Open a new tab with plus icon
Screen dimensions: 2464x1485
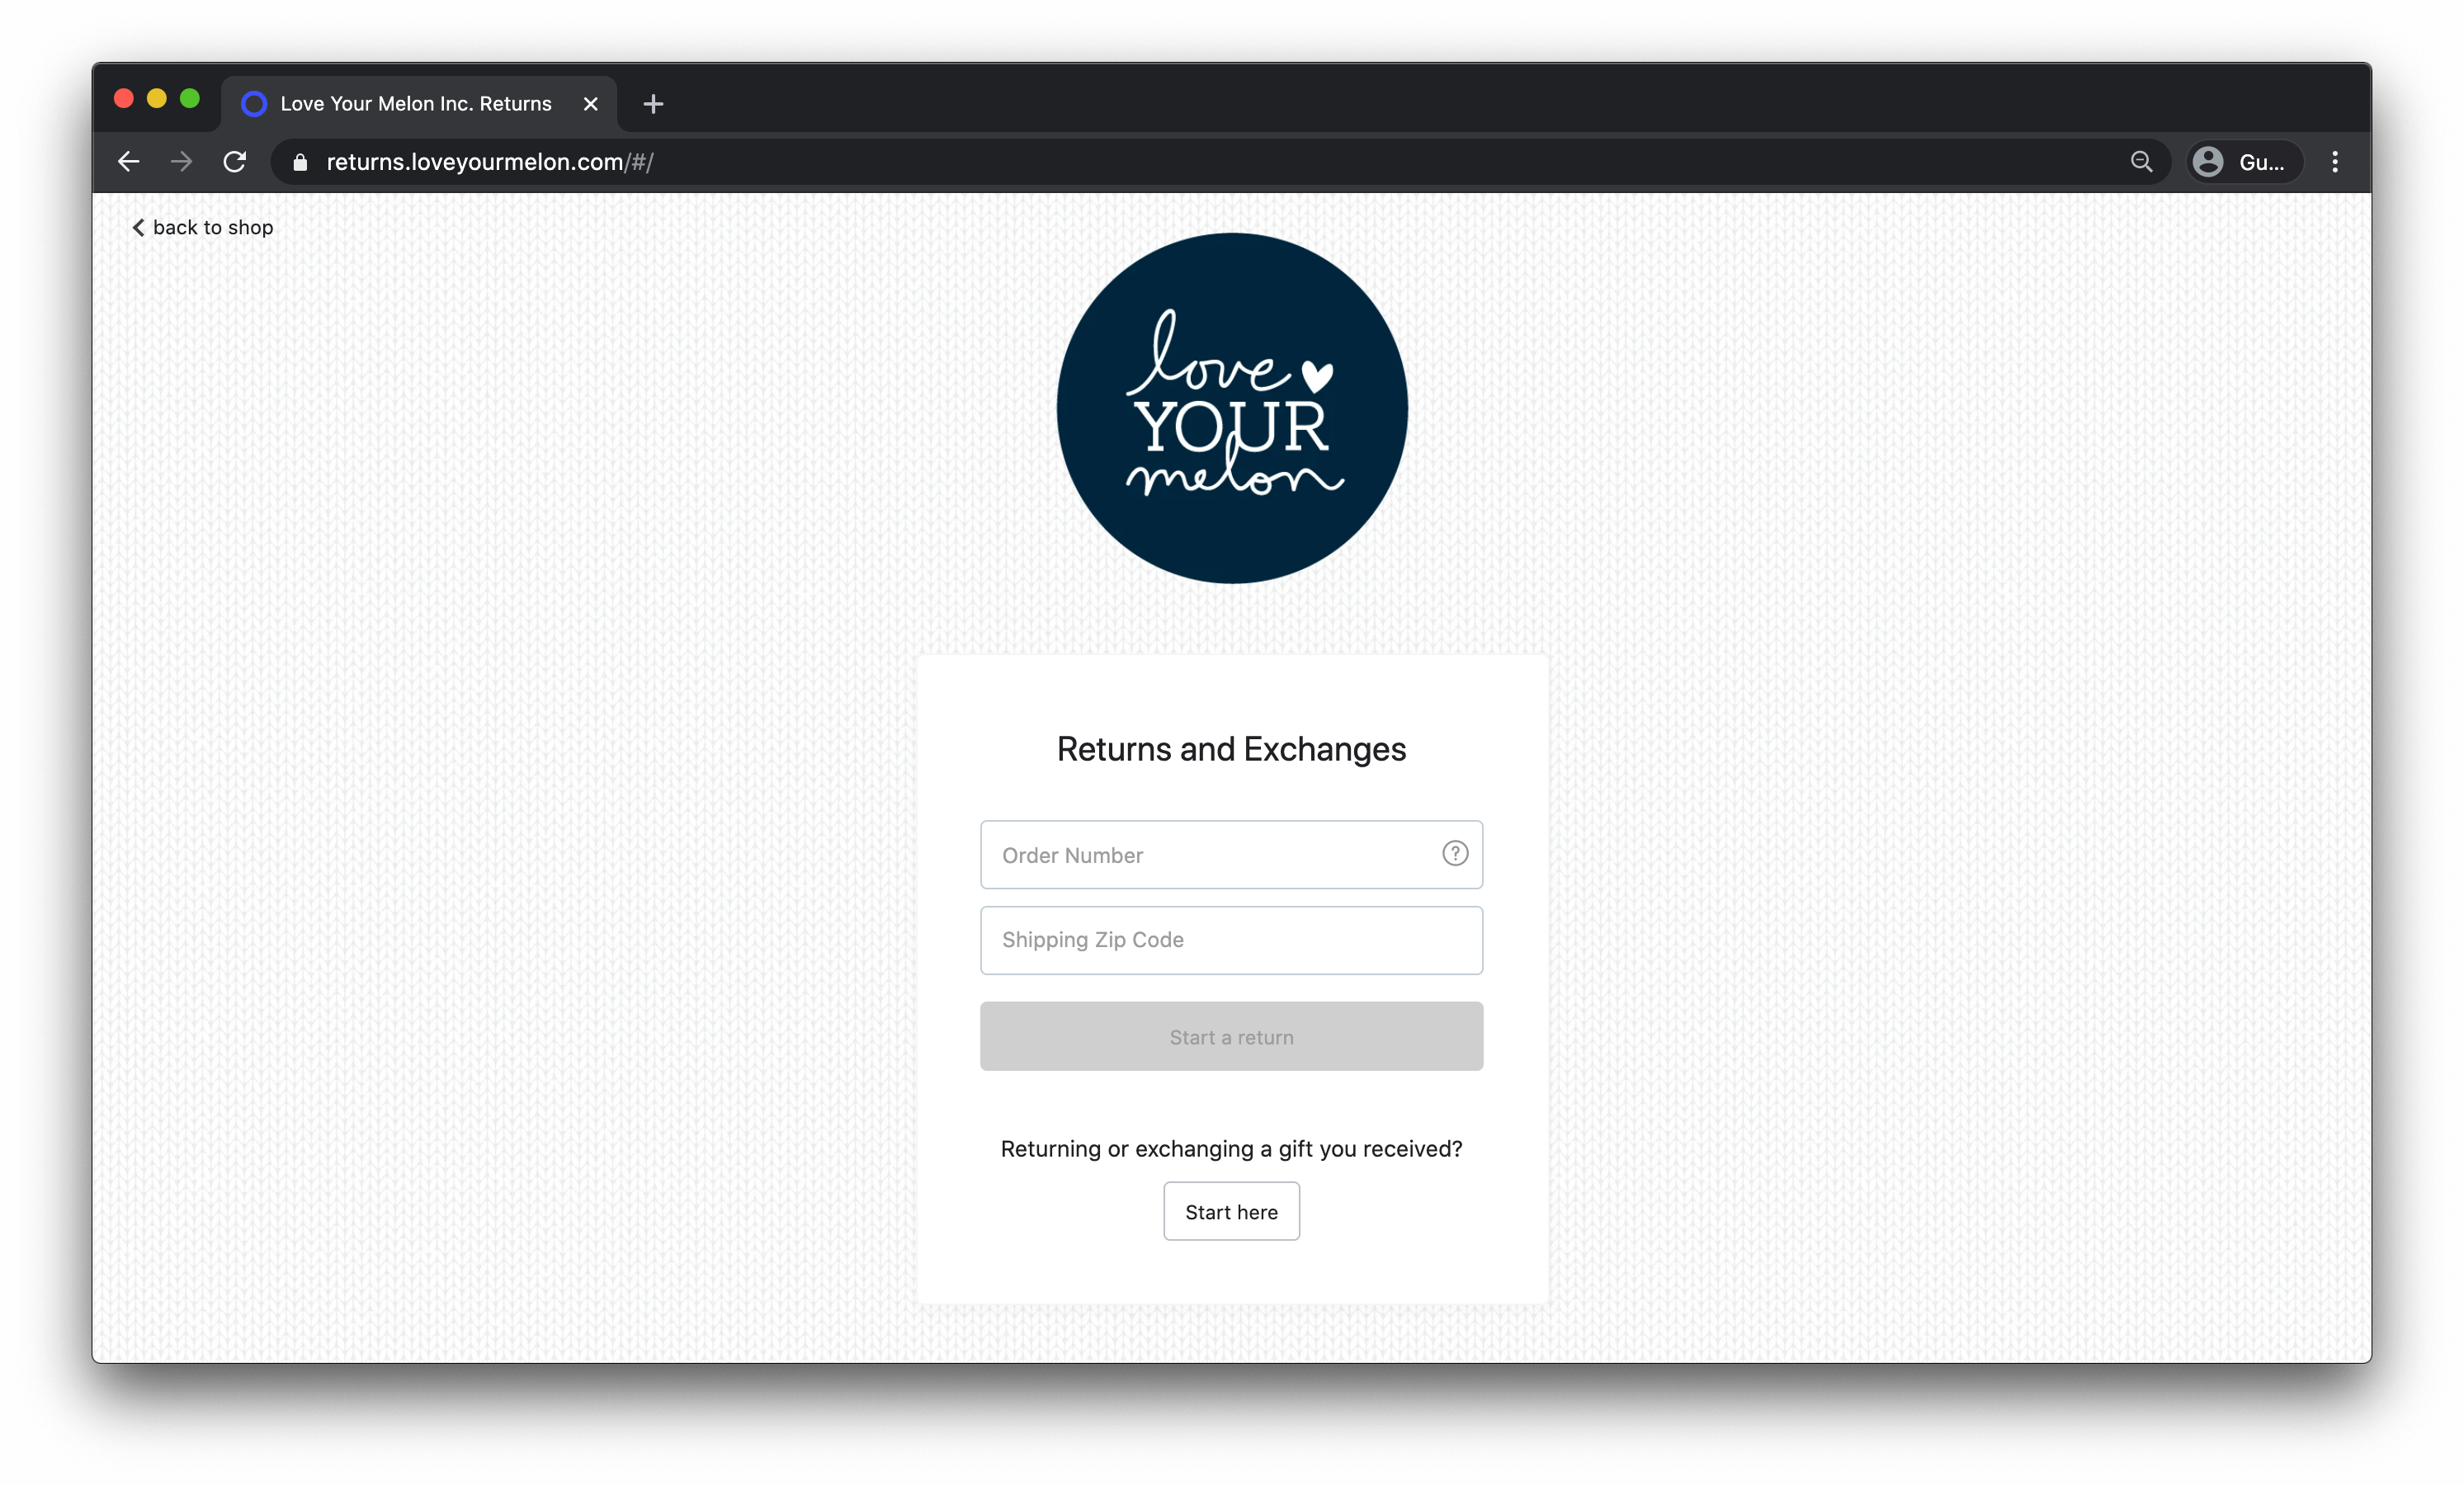[653, 104]
